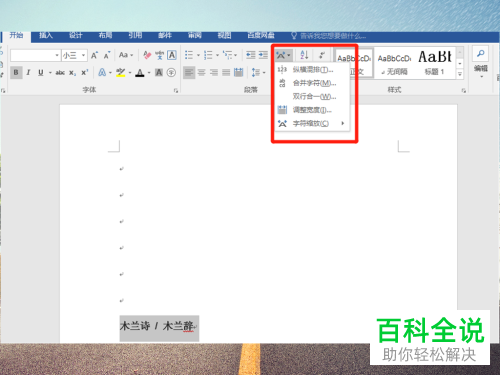The width and height of the screenshot is (500, 375).
Task: Switch to 布局 Layout tab
Action: (105, 35)
